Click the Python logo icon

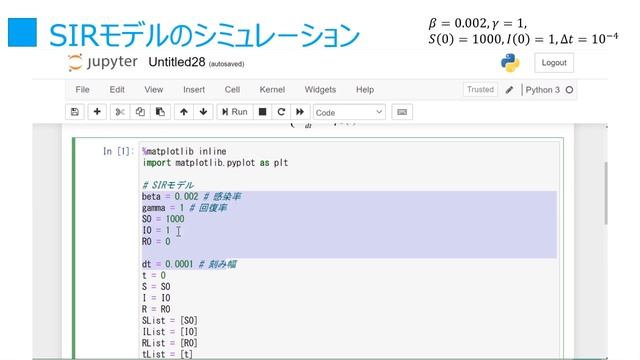pos(510,63)
